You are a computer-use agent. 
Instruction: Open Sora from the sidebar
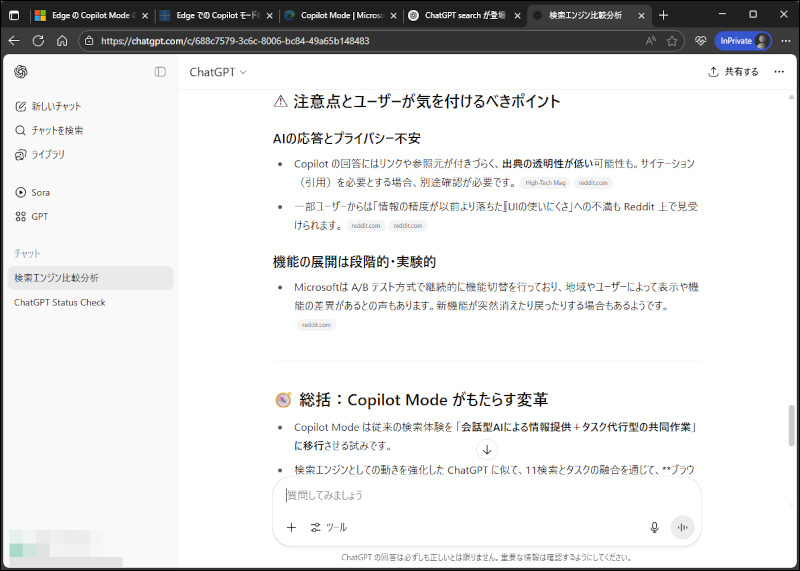click(40, 192)
